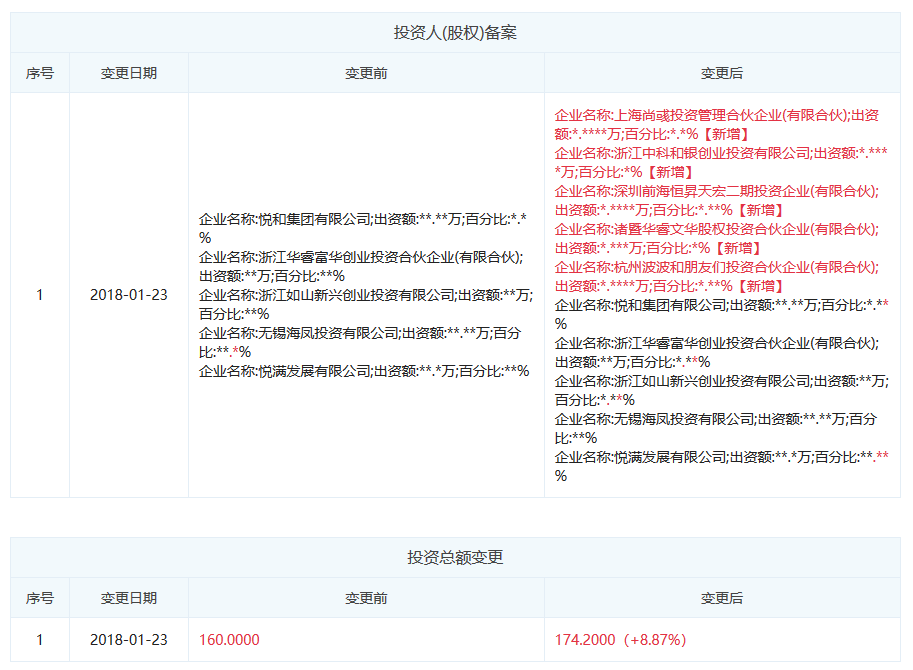Select the 序号 header in 投资人(股权)备案 table

tap(40, 73)
